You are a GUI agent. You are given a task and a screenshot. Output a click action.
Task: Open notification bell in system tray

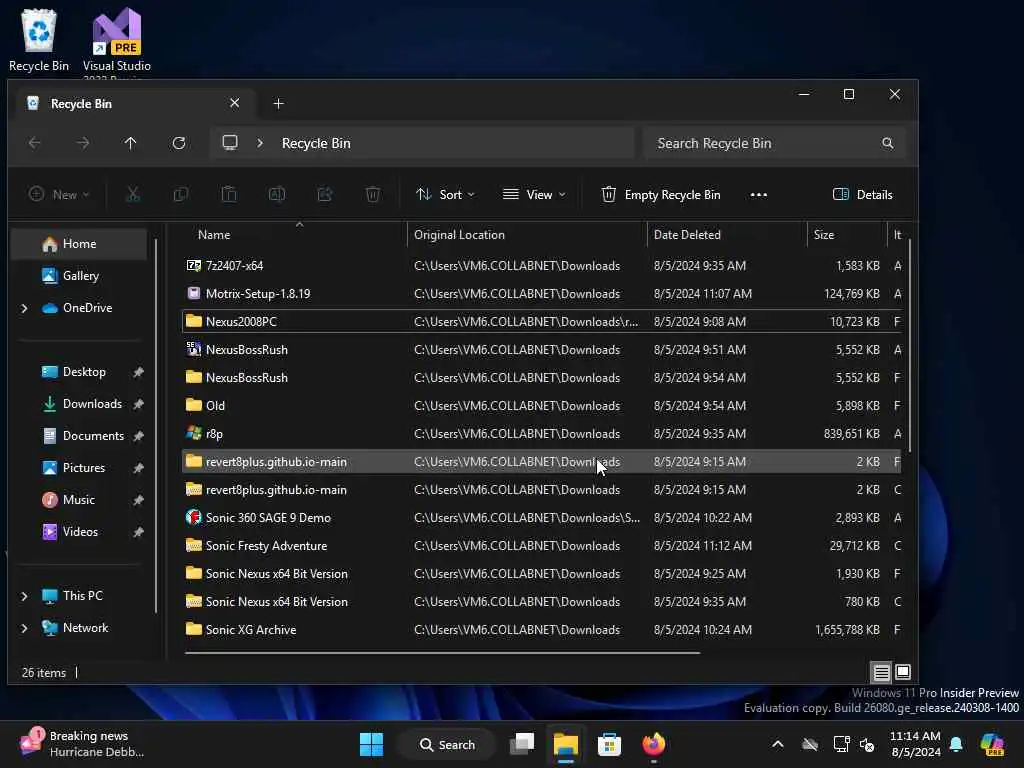pyautogui.click(x=956, y=744)
